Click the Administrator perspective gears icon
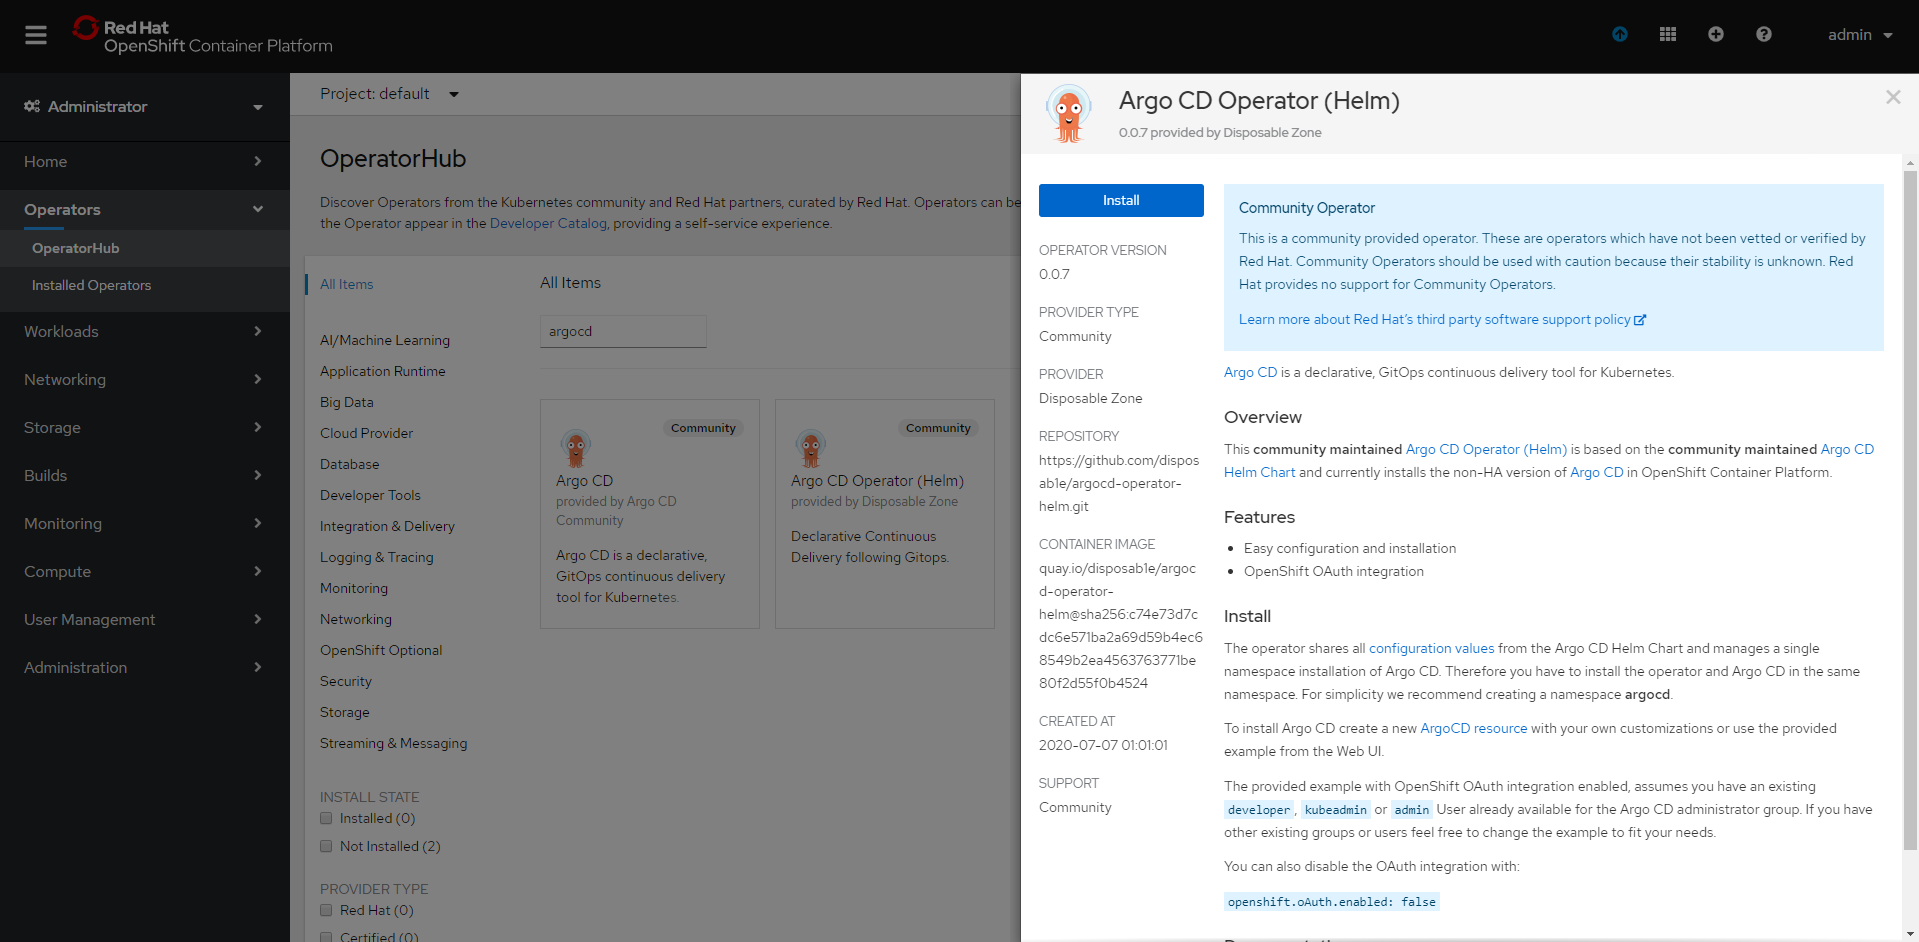Image resolution: width=1919 pixels, height=942 pixels. (32, 106)
